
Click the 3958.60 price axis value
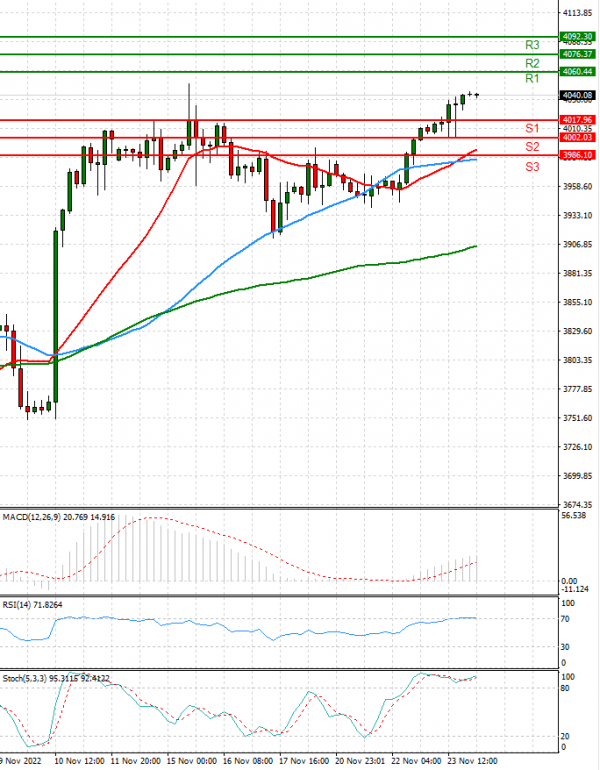(577, 187)
